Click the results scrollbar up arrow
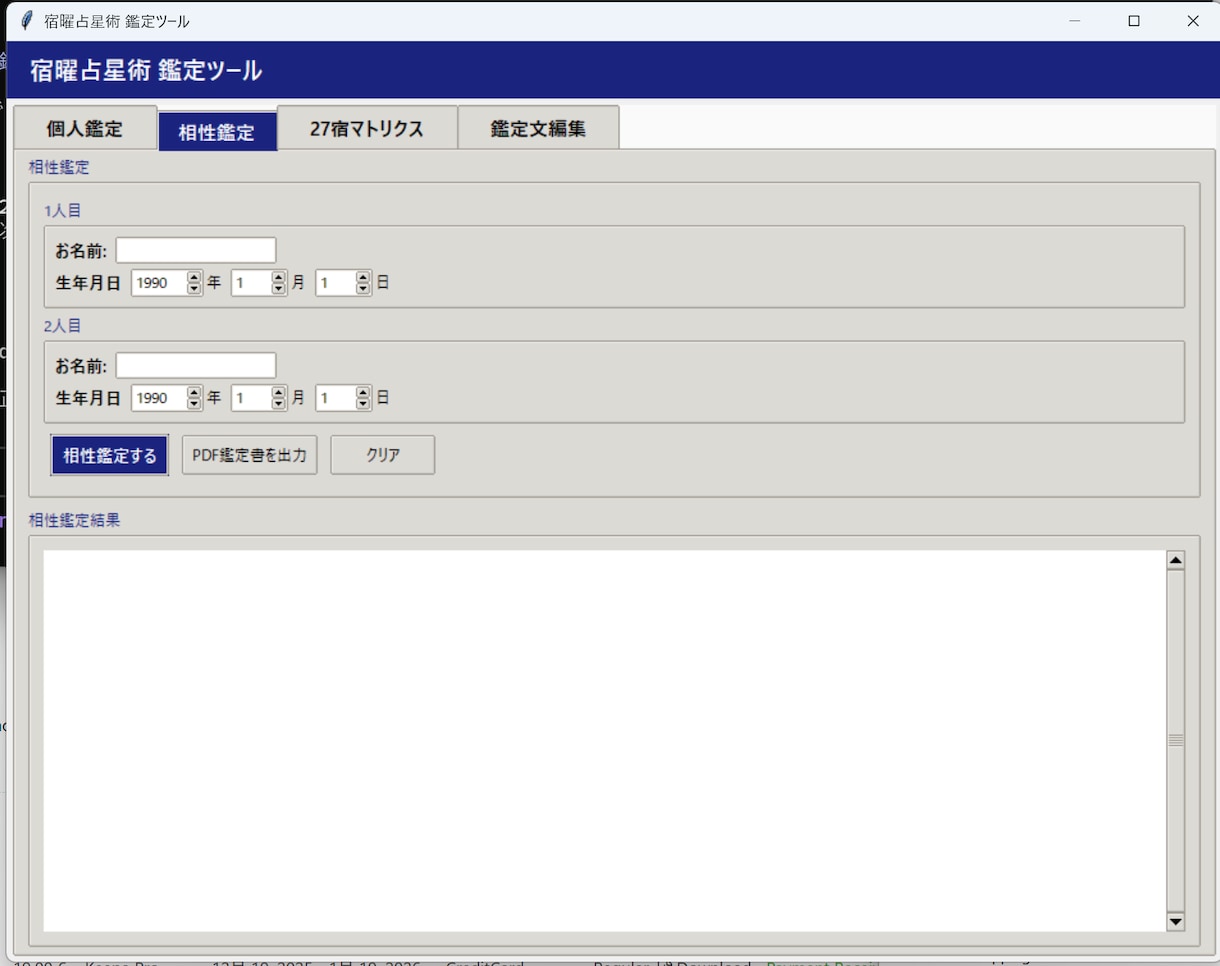Viewport: 1220px width, 966px height. pos(1176,560)
